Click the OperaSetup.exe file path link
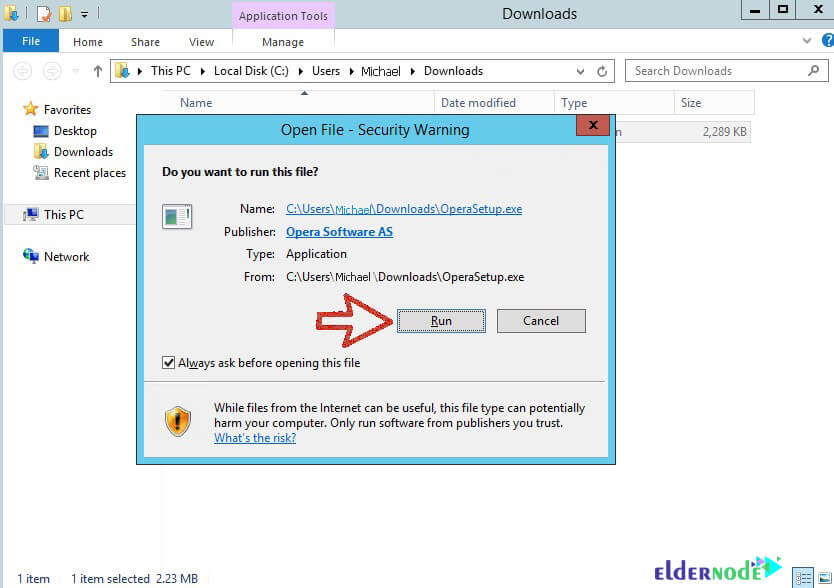The image size is (834, 588). [x=404, y=209]
